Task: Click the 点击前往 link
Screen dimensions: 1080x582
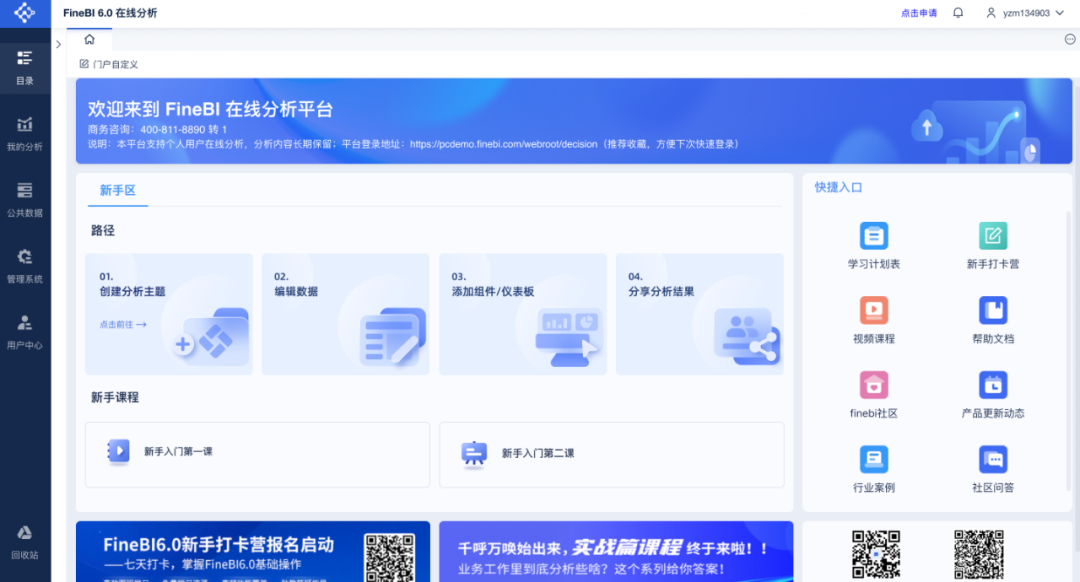Action: click(x=123, y=324)
